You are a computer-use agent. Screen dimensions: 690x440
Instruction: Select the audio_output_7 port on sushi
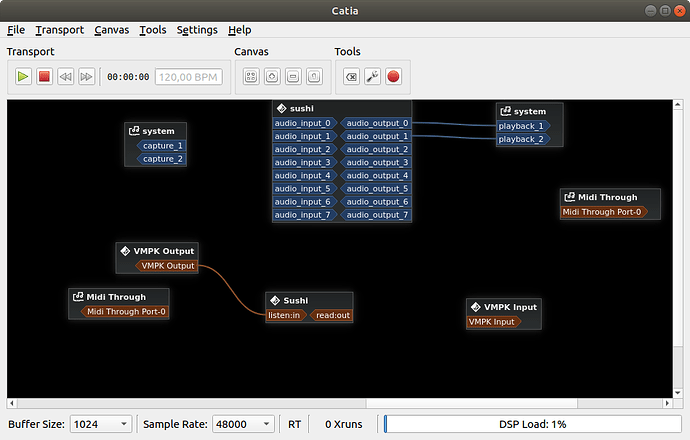pos(376,215)
